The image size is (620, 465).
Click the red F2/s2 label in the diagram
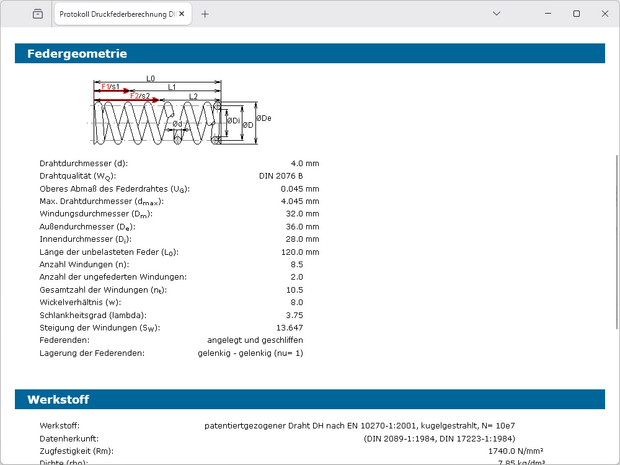(141, 97)
